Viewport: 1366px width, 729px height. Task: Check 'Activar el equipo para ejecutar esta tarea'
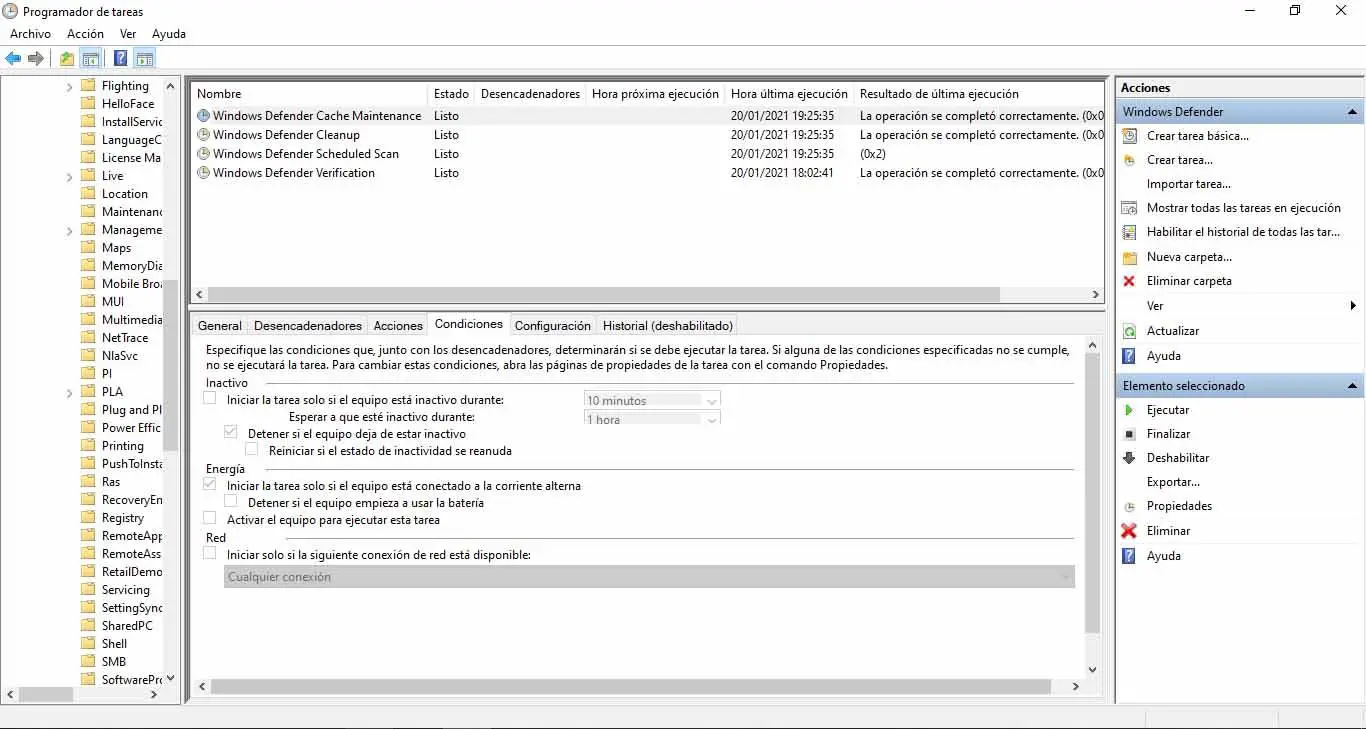pos(209,518)
